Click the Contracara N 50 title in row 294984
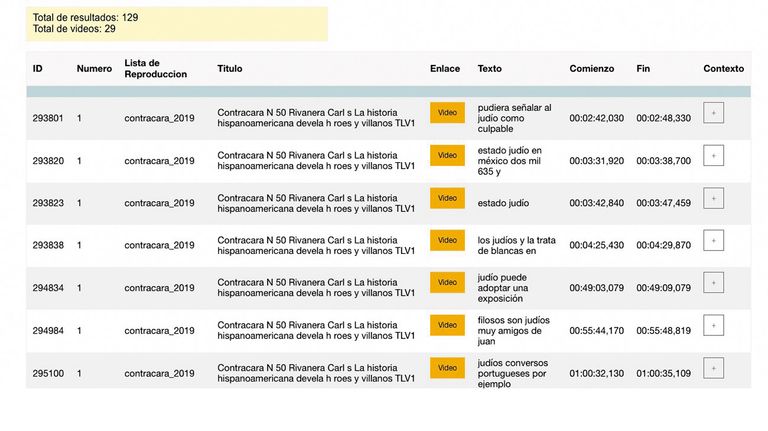This screenshot has width=768, height=431. coord(316,331)
